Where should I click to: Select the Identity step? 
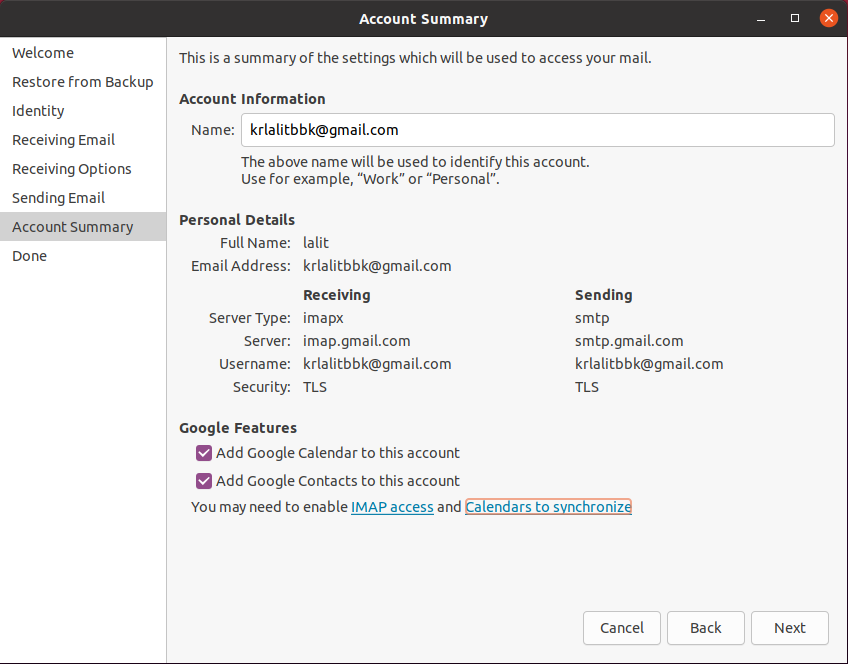click(x=36, y=110)
